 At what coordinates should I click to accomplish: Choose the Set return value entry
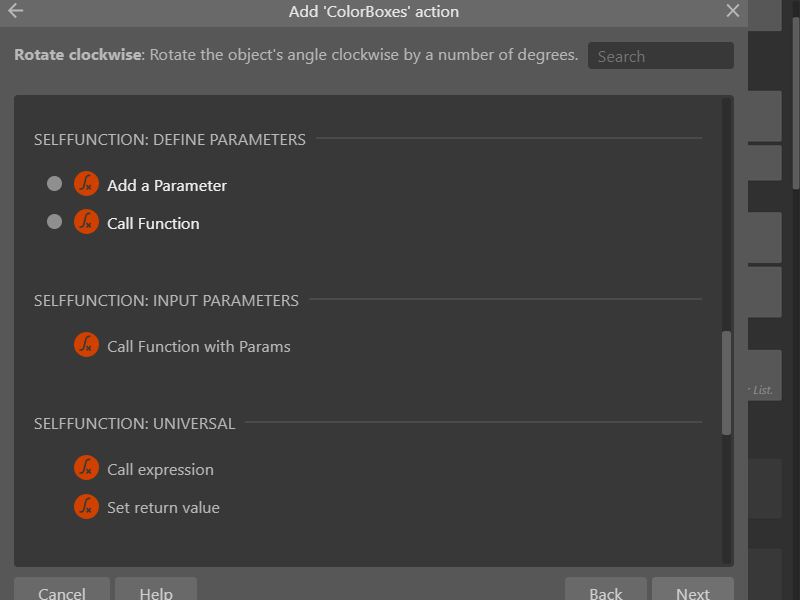click(163, 508)
